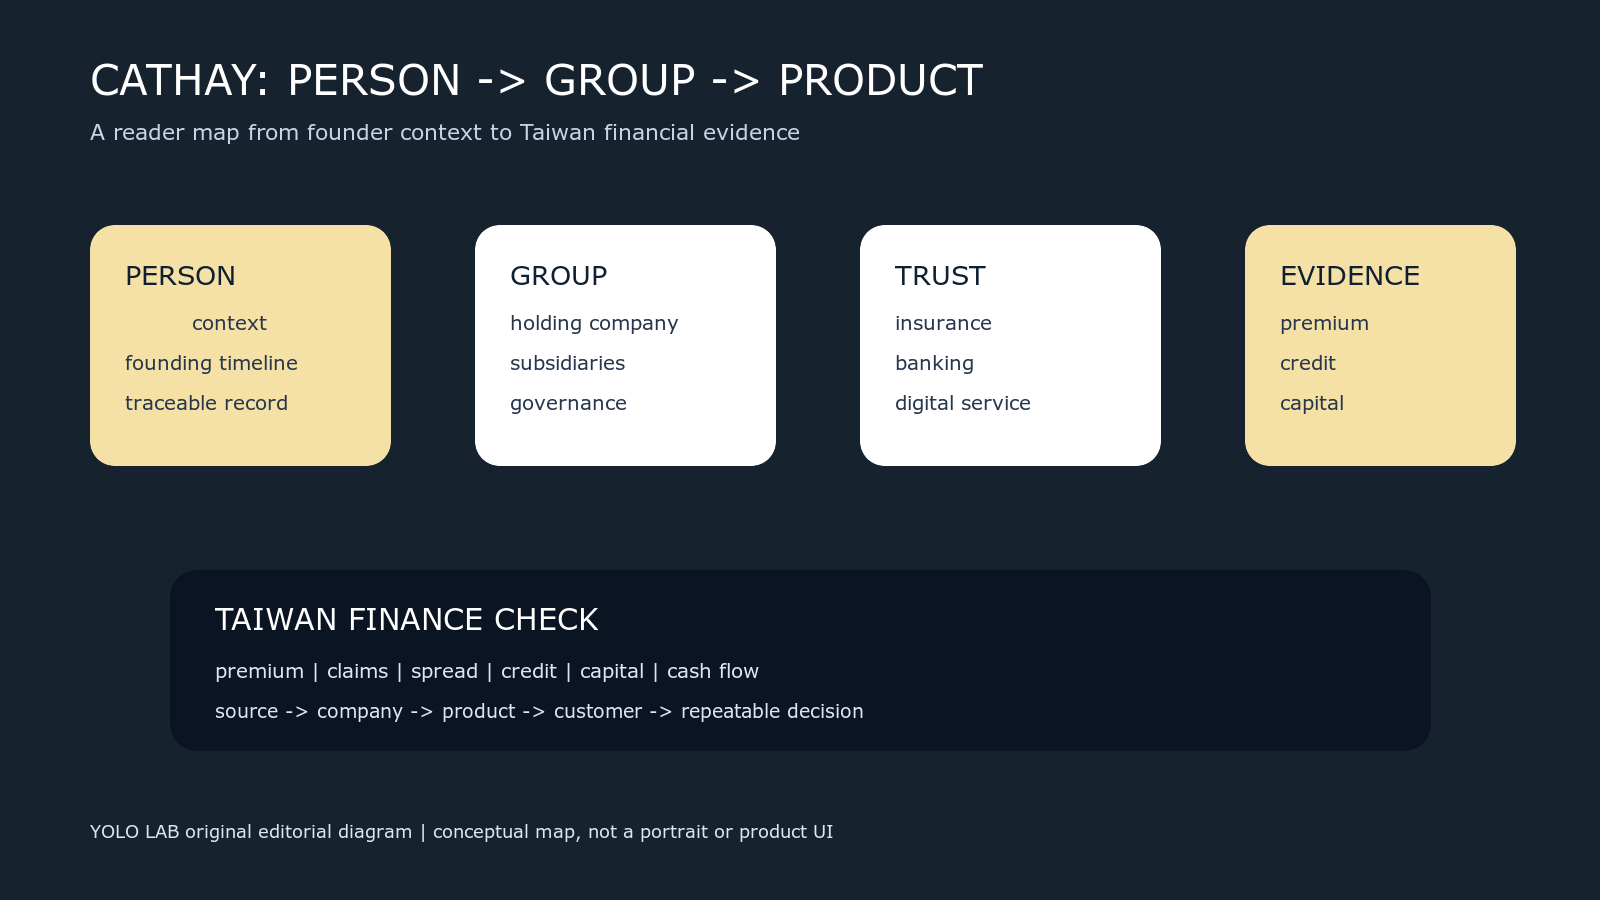Select the EVIDENCE card heading
This screenshot has width=1600, height=900.
point(1349,276)
